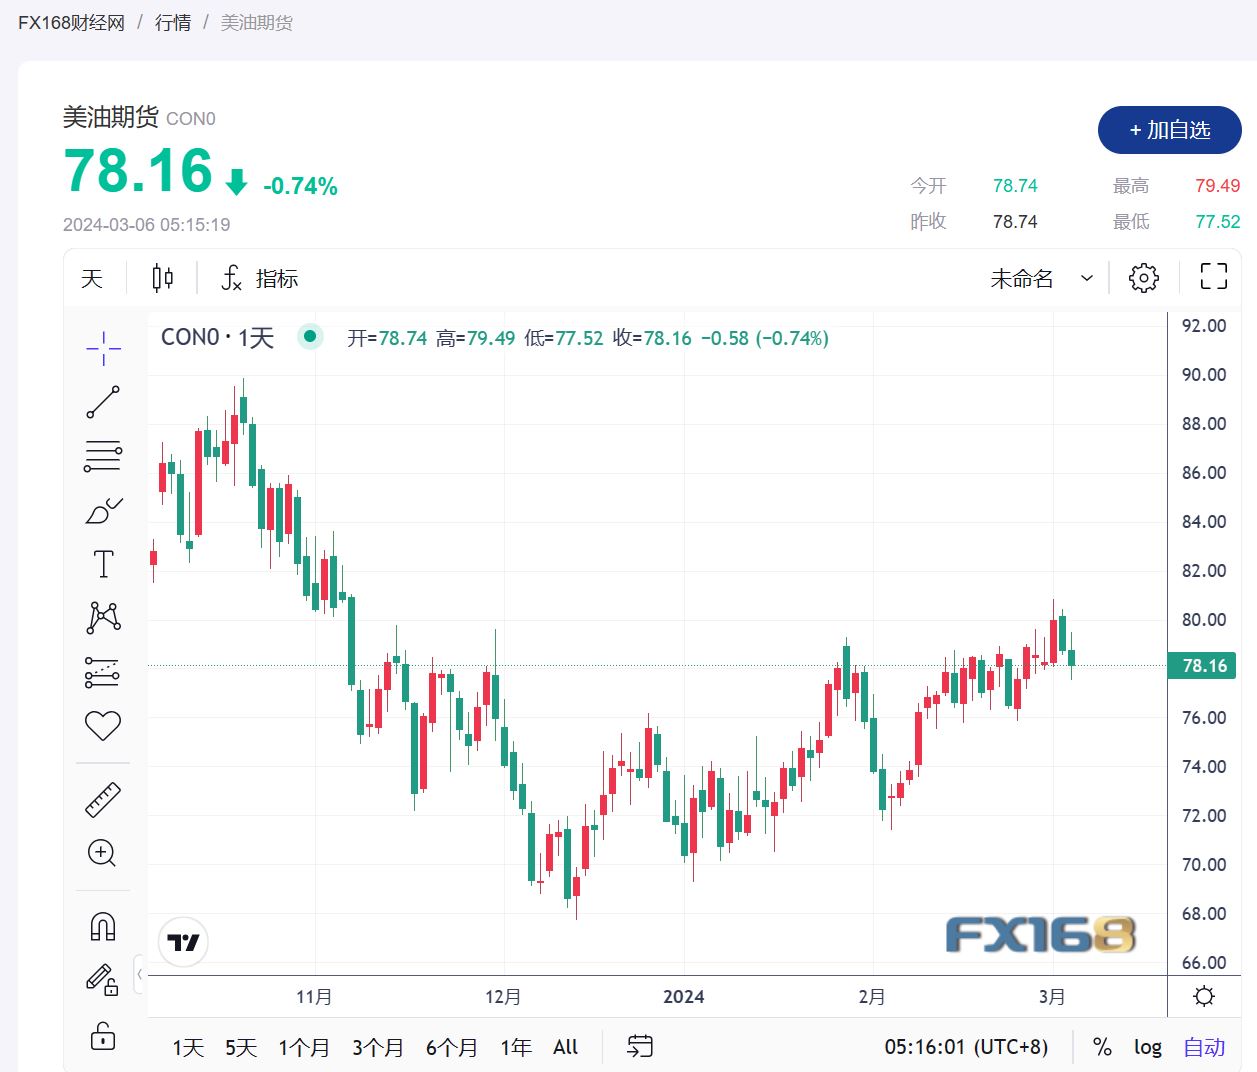
Task: Open the 指标 indicators menu
Action: [260, 278]
